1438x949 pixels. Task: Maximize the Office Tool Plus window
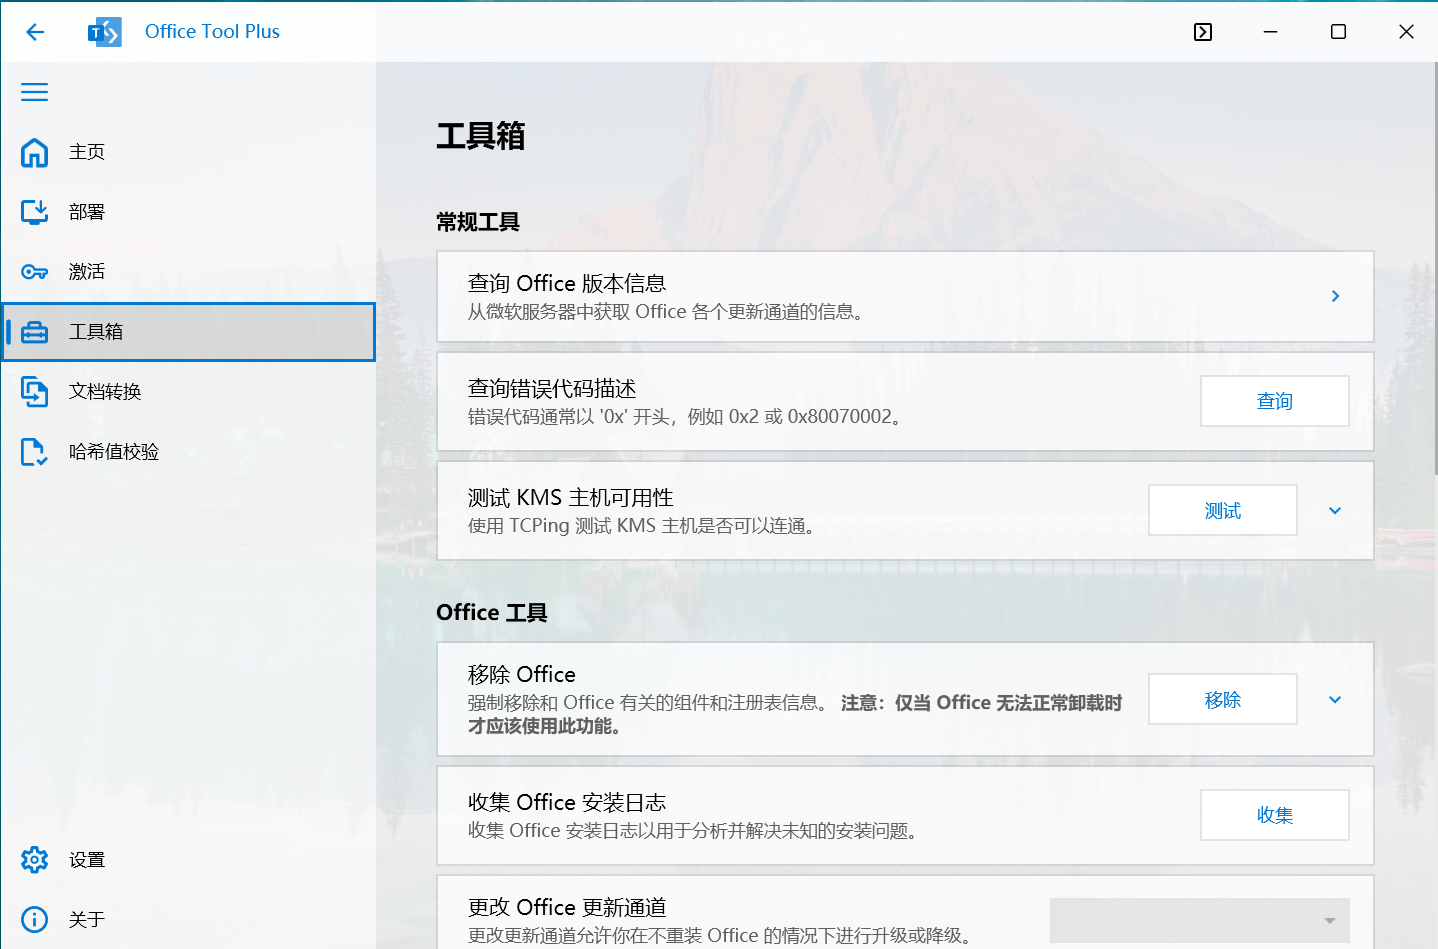tap(1338, 32)
